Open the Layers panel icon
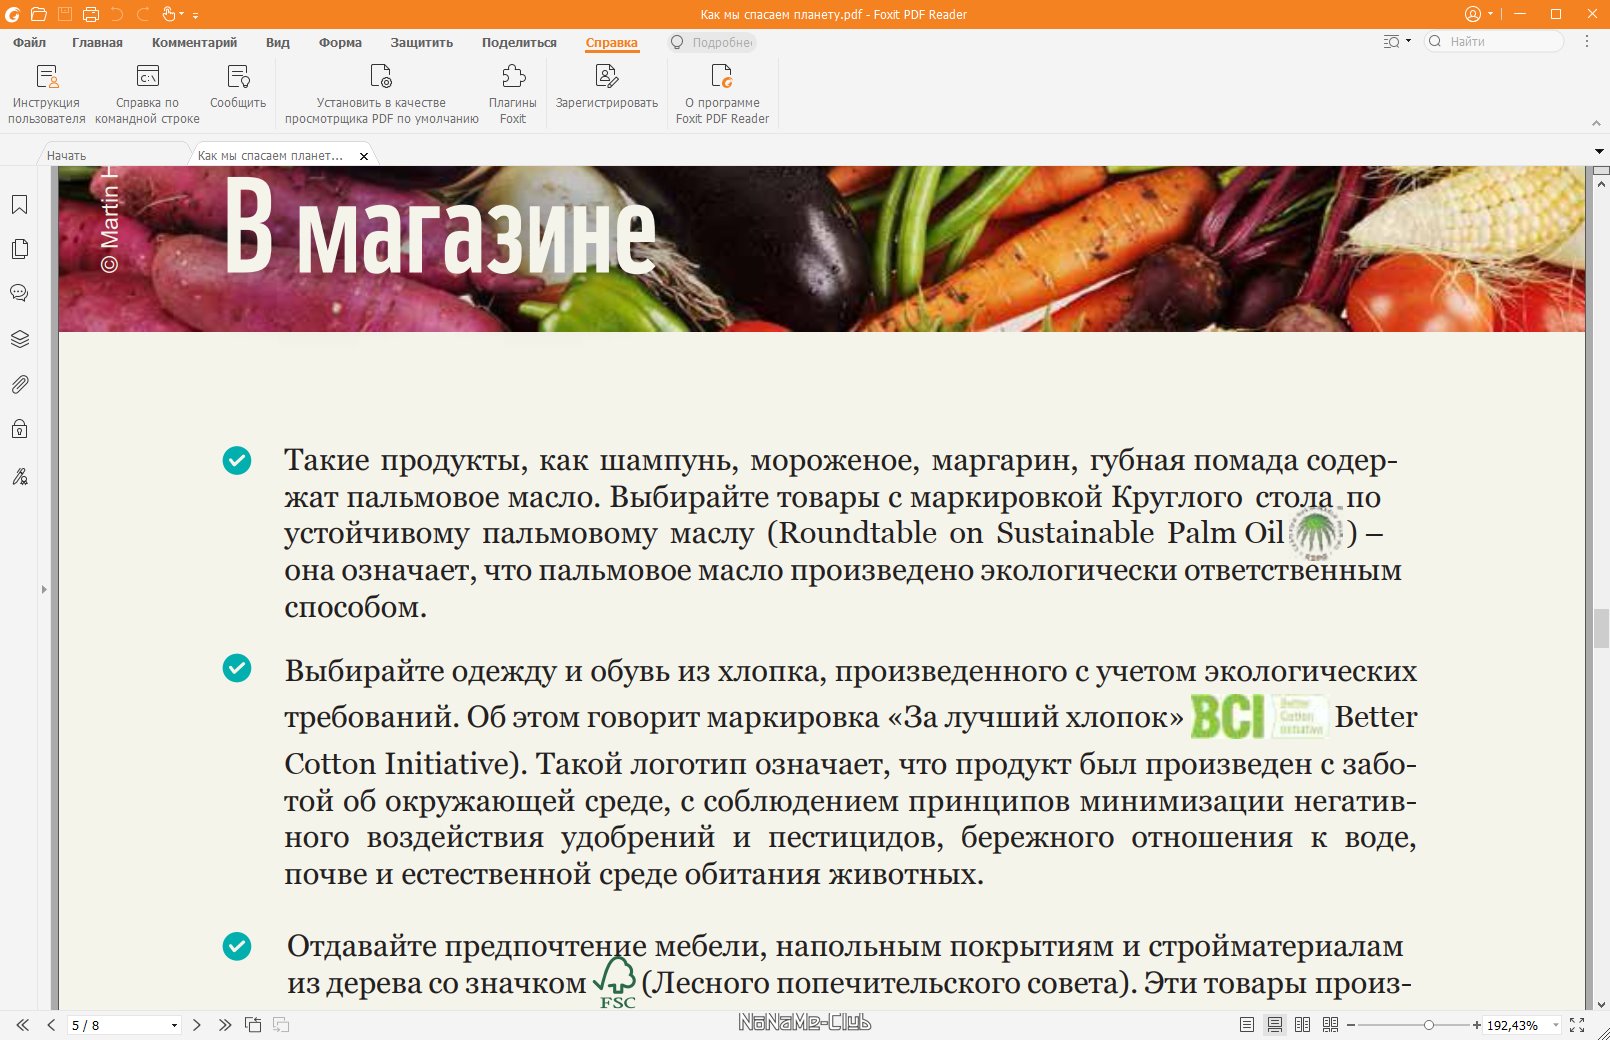The height and width of the screenshot is (1040, 1610). point(19,339)
